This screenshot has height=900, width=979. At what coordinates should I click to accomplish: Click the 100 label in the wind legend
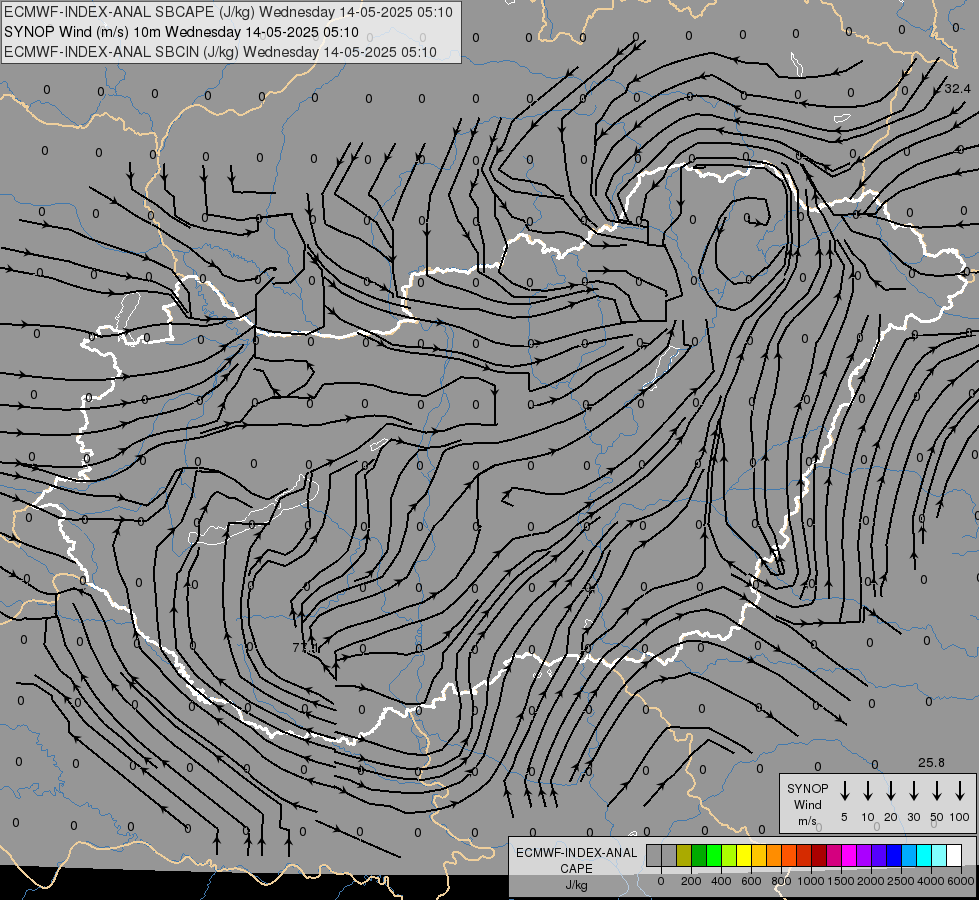tap(960, 817)
